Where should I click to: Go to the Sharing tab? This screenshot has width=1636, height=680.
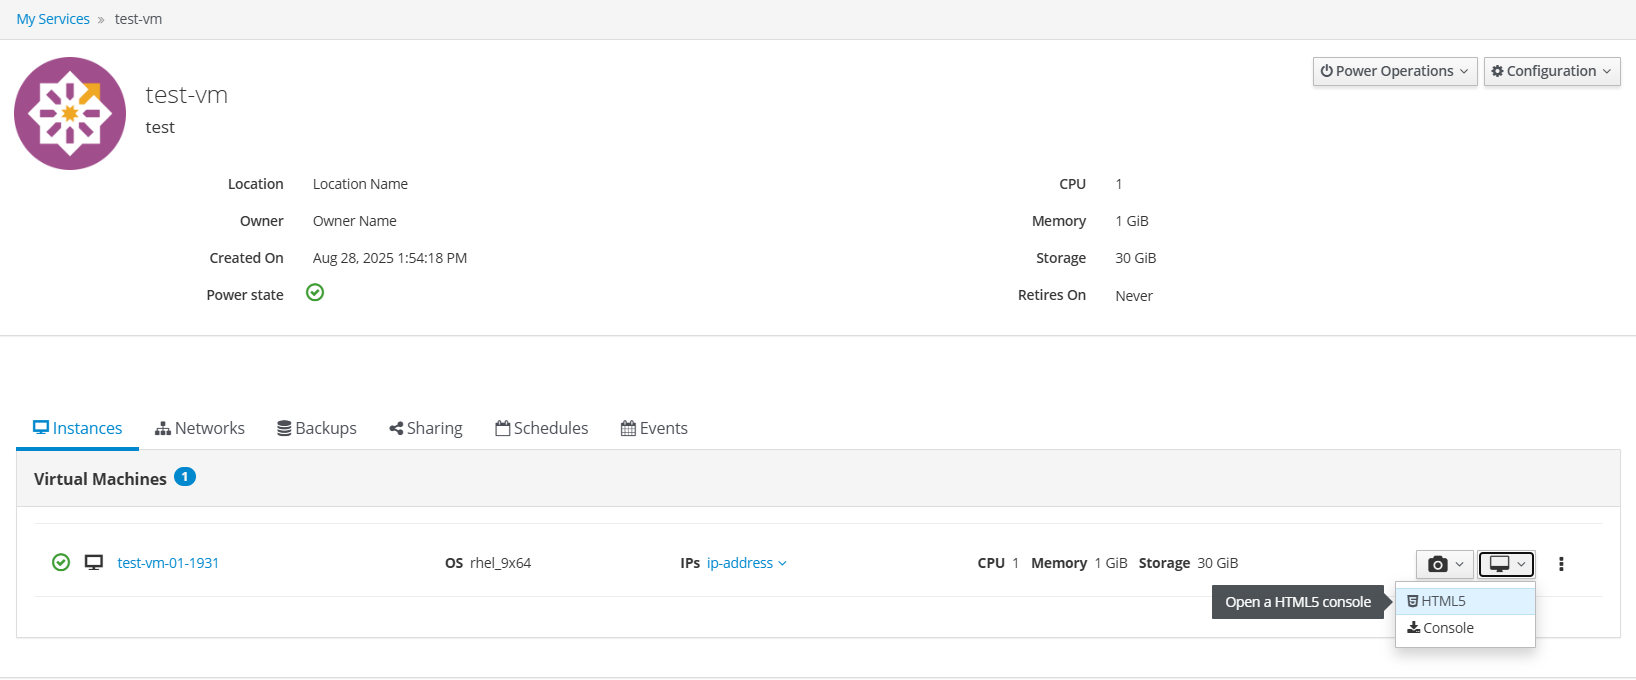[426, 428]
